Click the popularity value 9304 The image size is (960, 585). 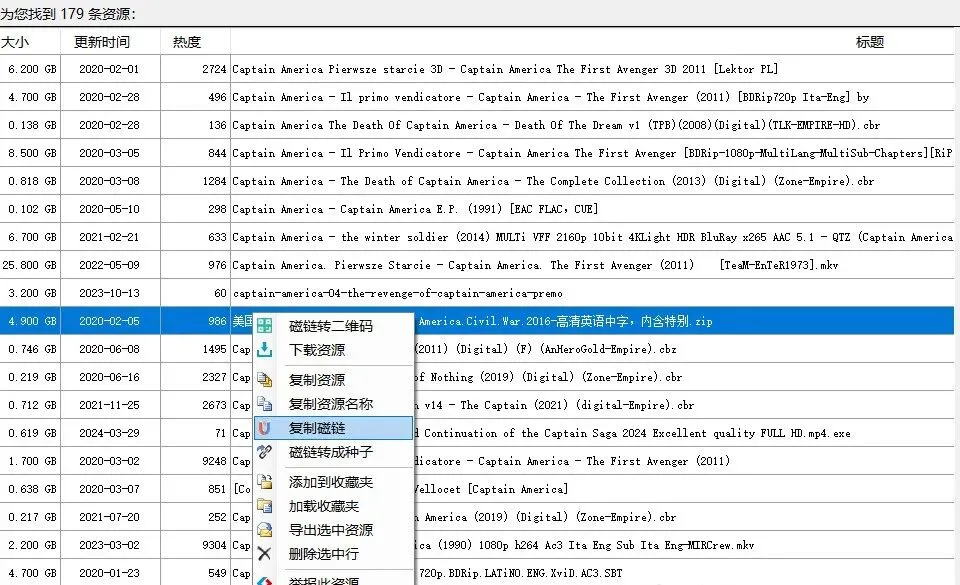(214, 545)
